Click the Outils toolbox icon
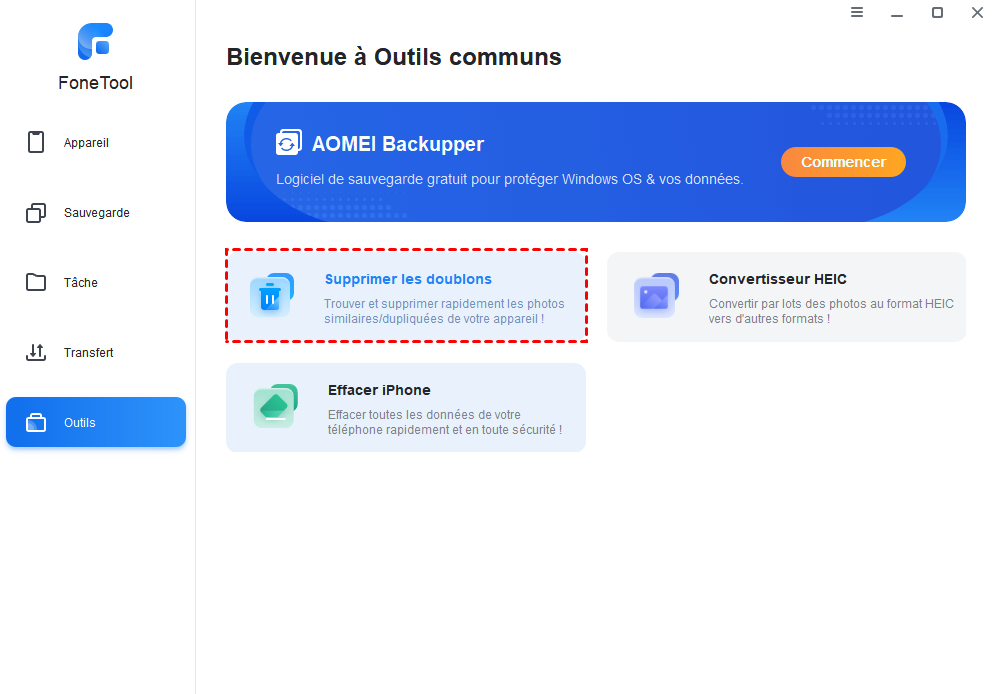Image resolution: width=993 pixels, height=694 pixels. click(36, 422)
